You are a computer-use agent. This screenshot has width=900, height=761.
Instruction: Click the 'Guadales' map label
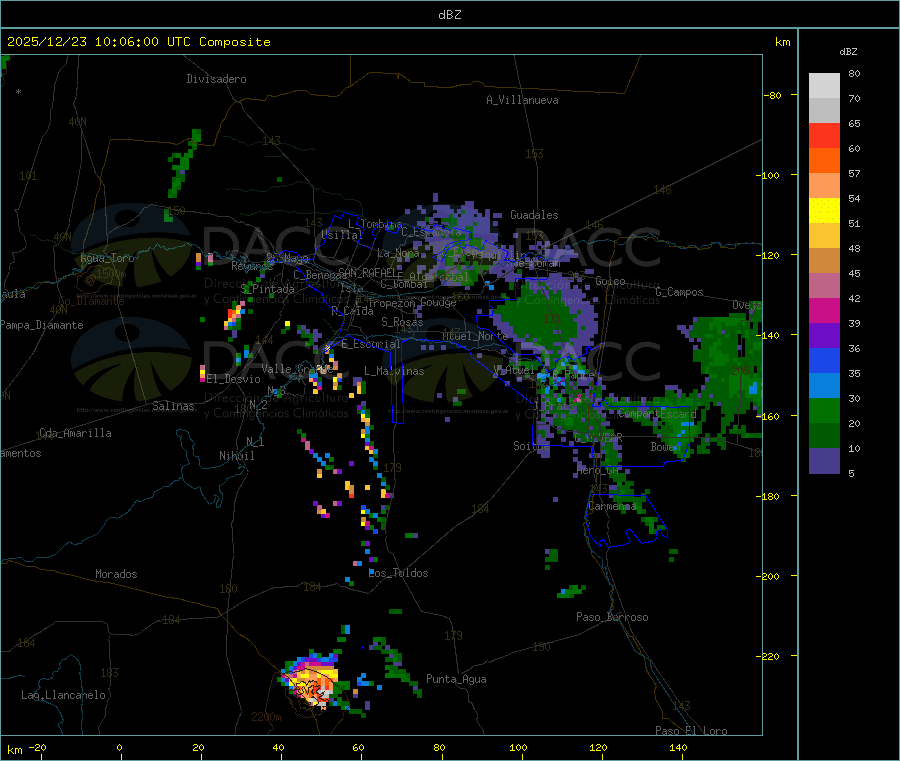coord(534,215)
